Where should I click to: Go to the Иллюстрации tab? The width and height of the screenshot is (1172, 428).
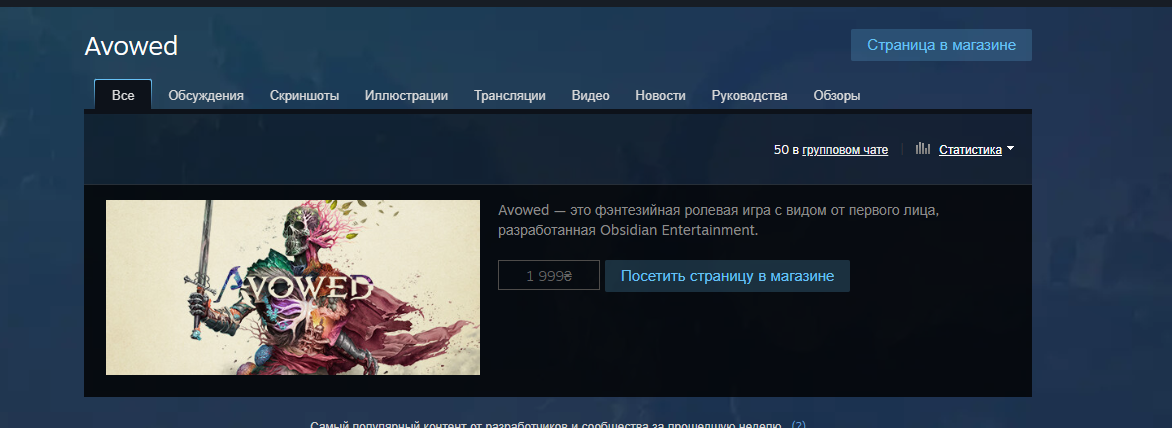click(x=407, y=96)
